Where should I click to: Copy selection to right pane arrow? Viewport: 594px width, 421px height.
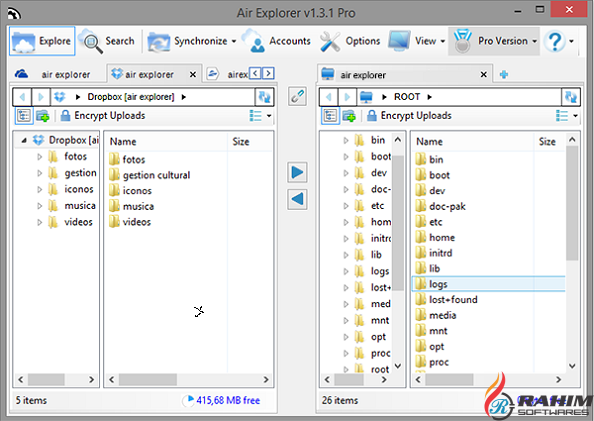297,172
